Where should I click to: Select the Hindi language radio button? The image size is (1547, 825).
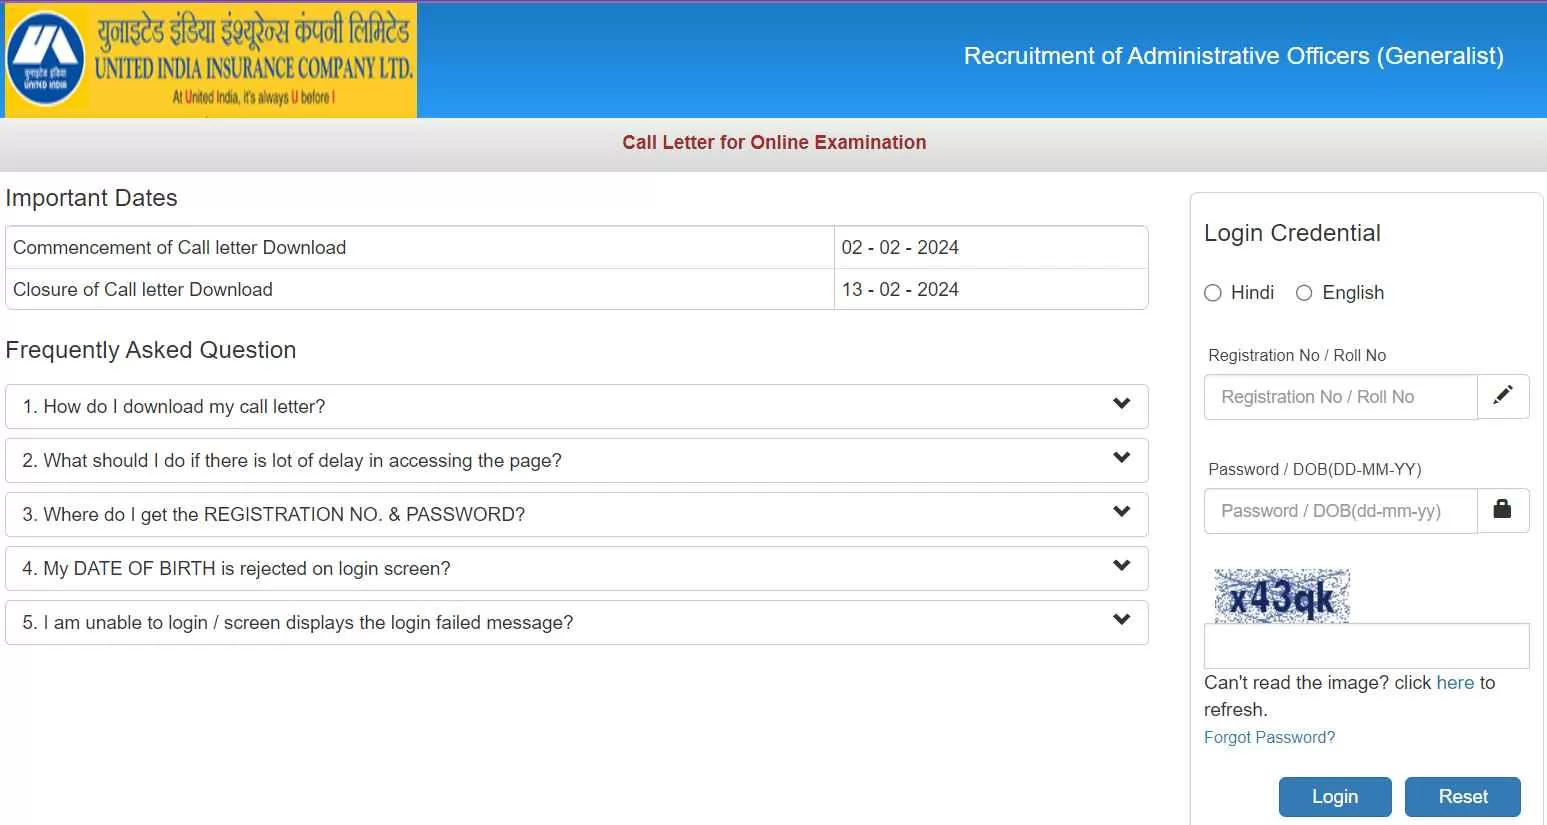pos(1213,293)
